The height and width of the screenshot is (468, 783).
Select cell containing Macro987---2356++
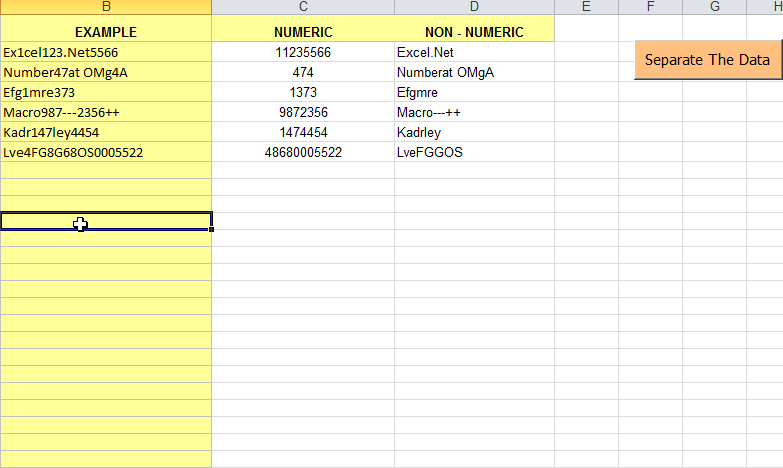point(106,112)
